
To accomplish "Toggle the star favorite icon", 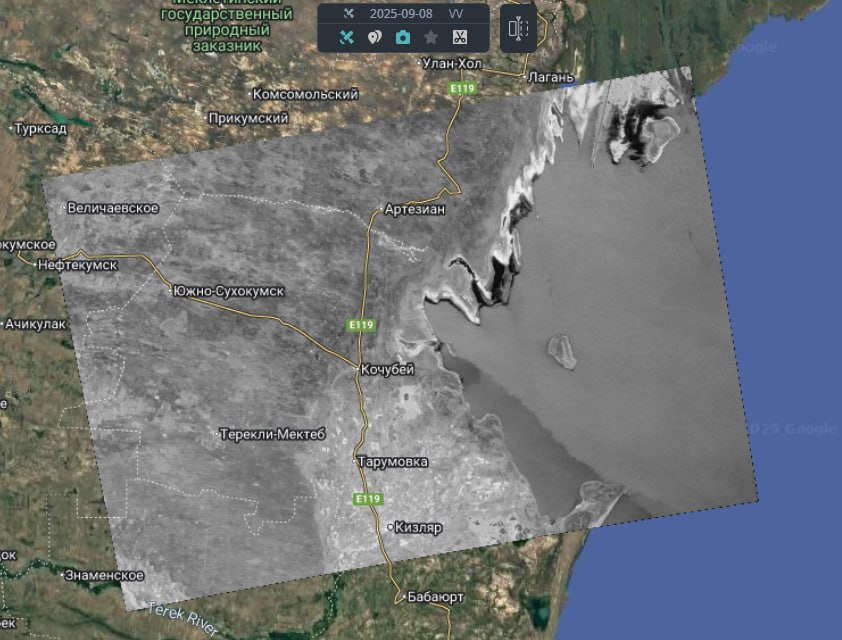I will 431,38.
